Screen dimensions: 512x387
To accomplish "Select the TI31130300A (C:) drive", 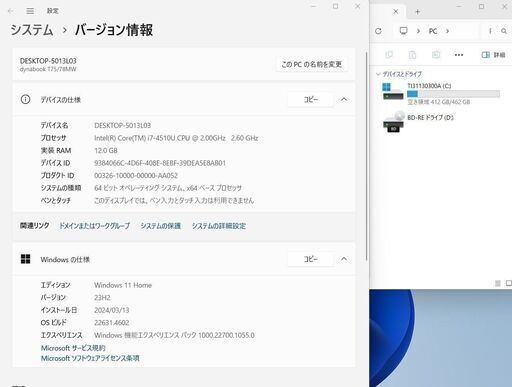I will coord(441,94).
